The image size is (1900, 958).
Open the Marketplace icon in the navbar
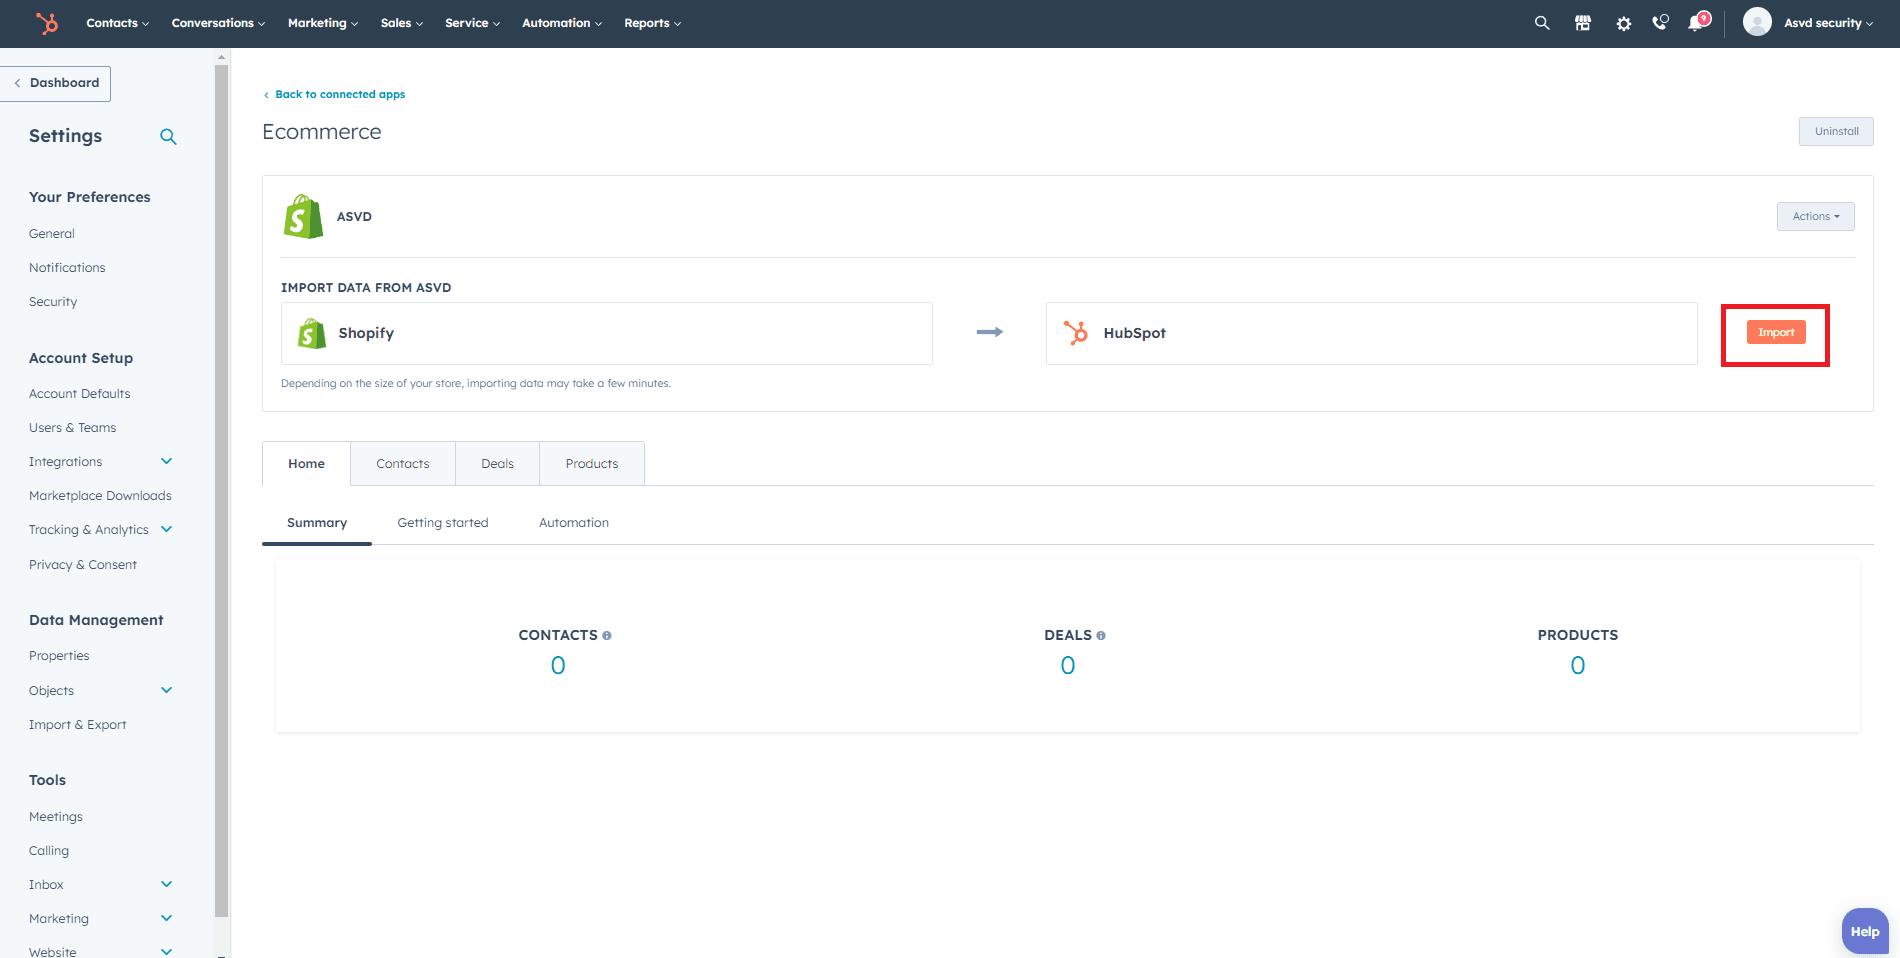[1583, 23]
